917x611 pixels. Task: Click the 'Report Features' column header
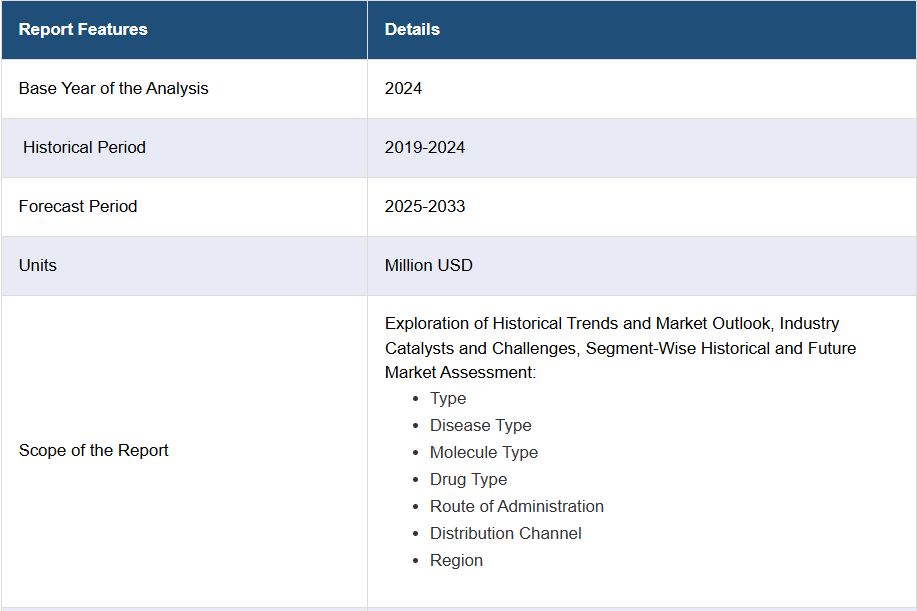click(x=184, y=30)
